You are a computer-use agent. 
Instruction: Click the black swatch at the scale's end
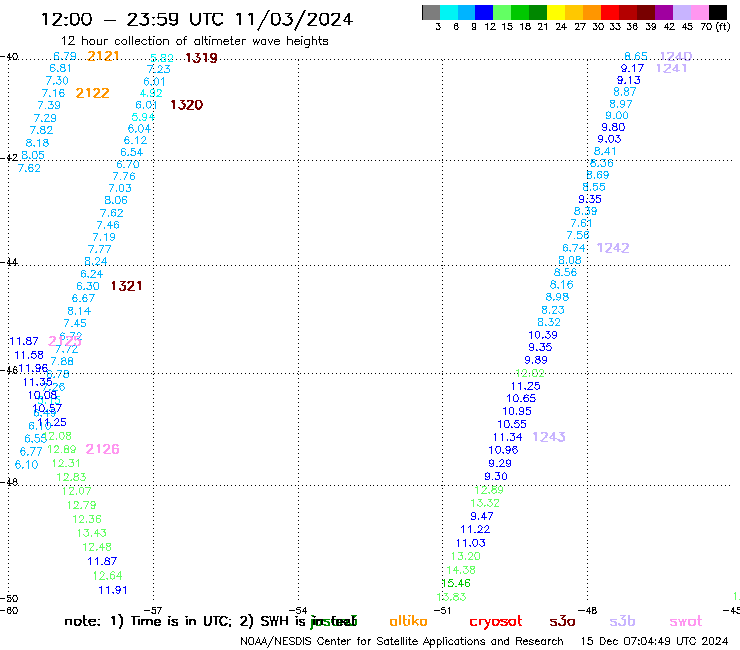click(718, 12)
